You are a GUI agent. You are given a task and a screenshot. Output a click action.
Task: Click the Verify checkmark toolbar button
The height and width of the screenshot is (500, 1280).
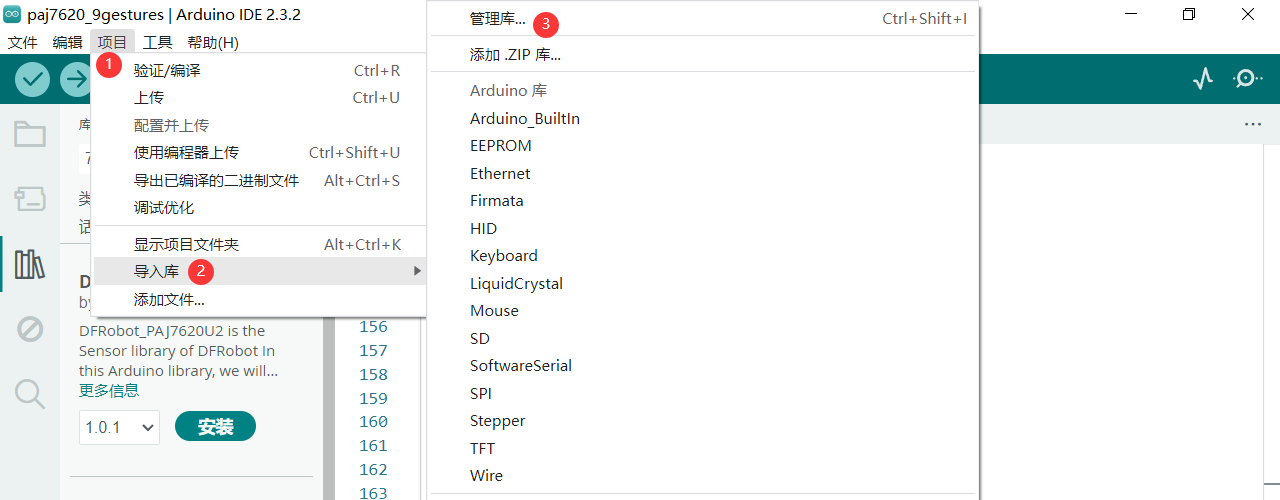pyautogui.click(x=33, y=79)
